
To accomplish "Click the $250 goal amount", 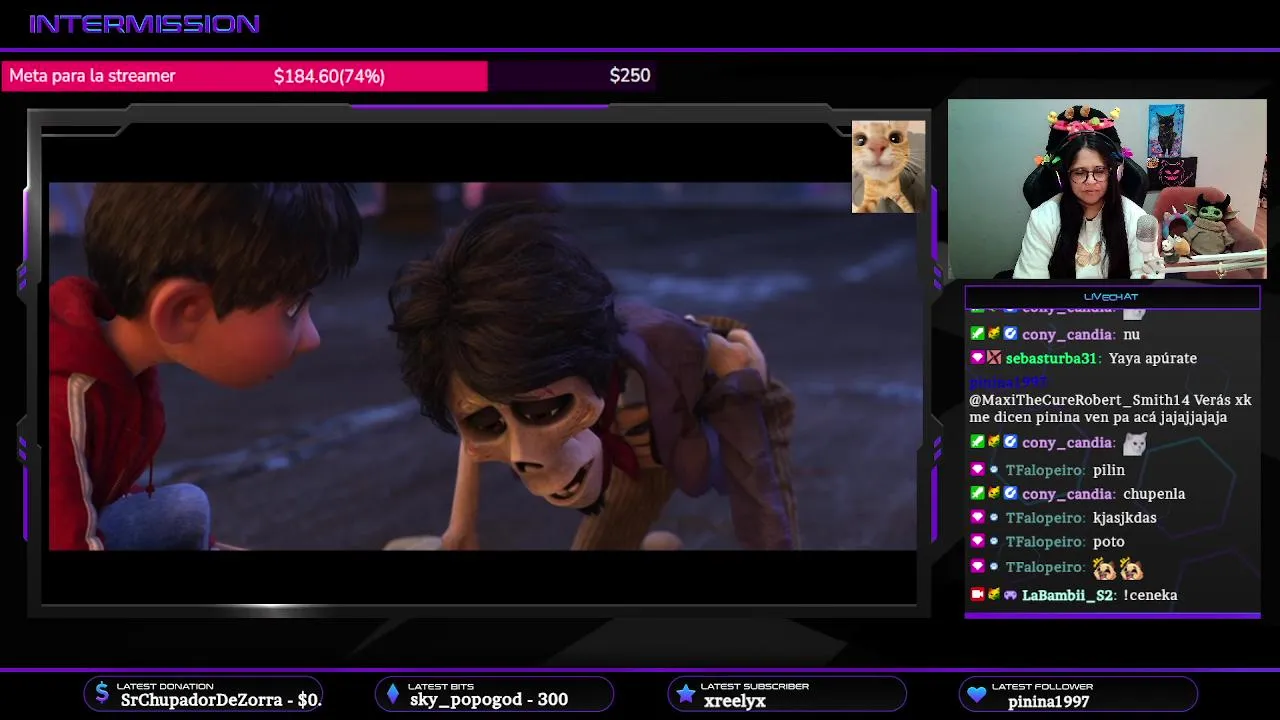I will pos(630,76).
